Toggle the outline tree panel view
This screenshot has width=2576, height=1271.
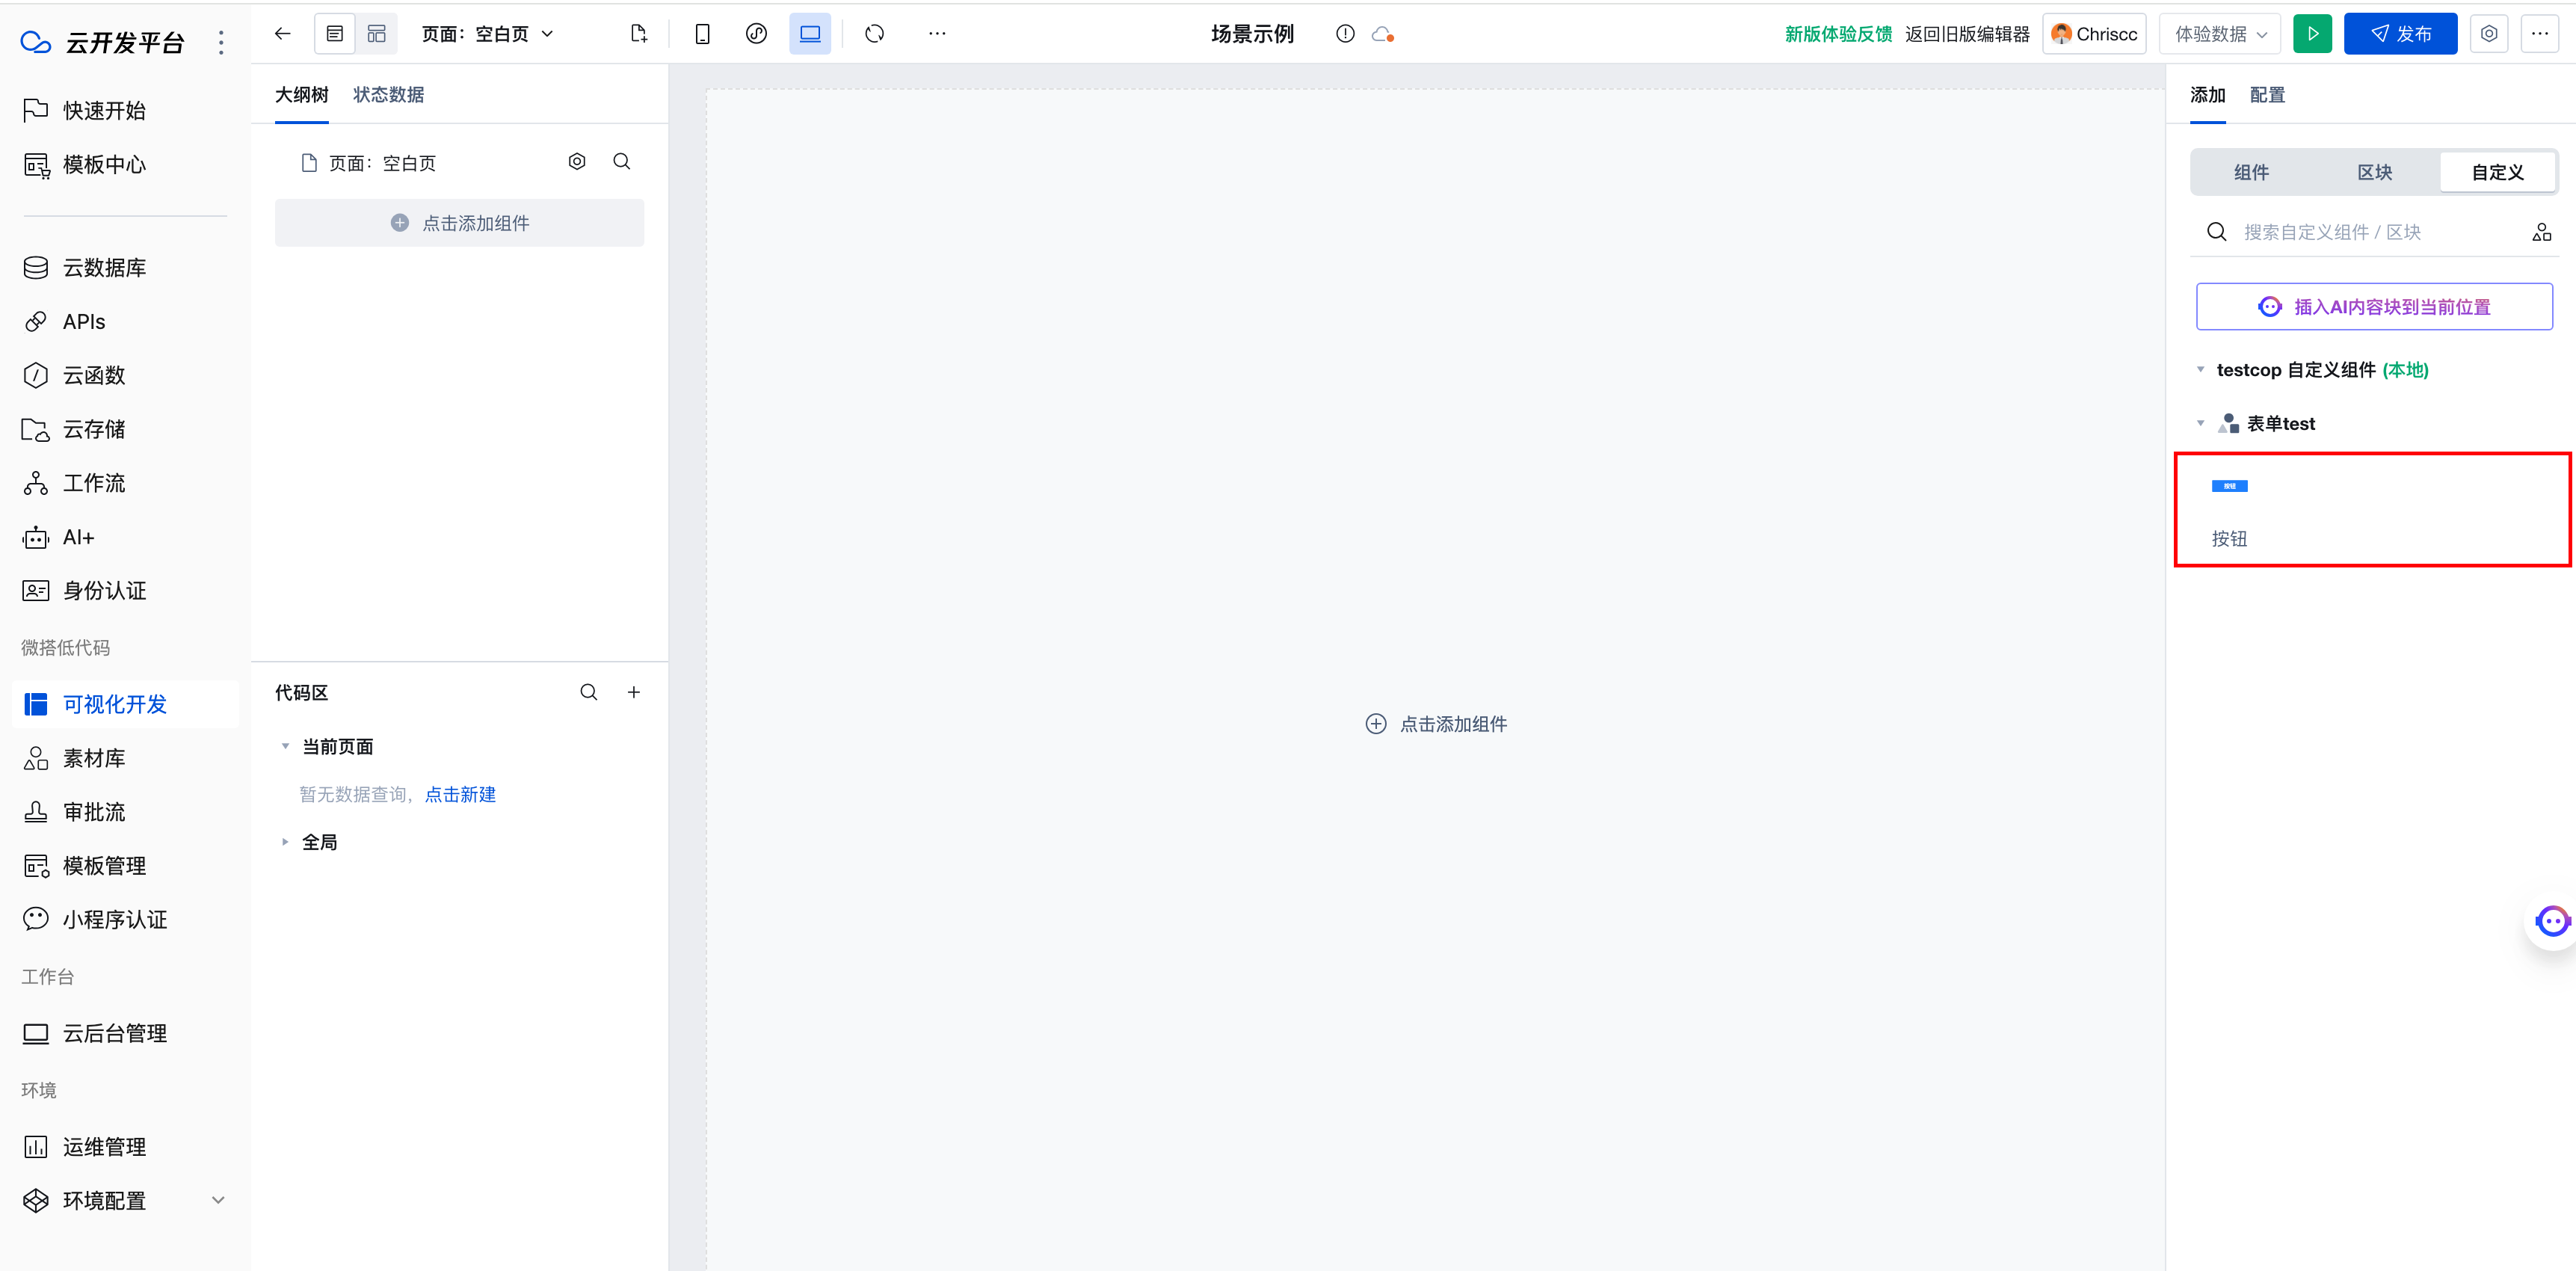coord(335,34)
